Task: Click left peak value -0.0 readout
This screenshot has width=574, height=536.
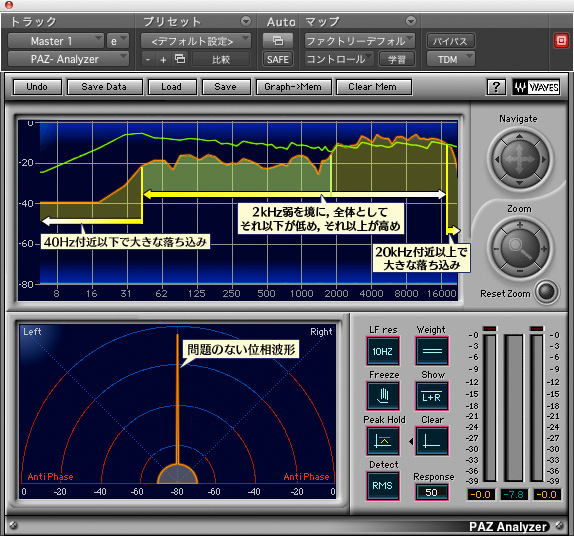Action: pyautogui.click(x=481, y=495)
